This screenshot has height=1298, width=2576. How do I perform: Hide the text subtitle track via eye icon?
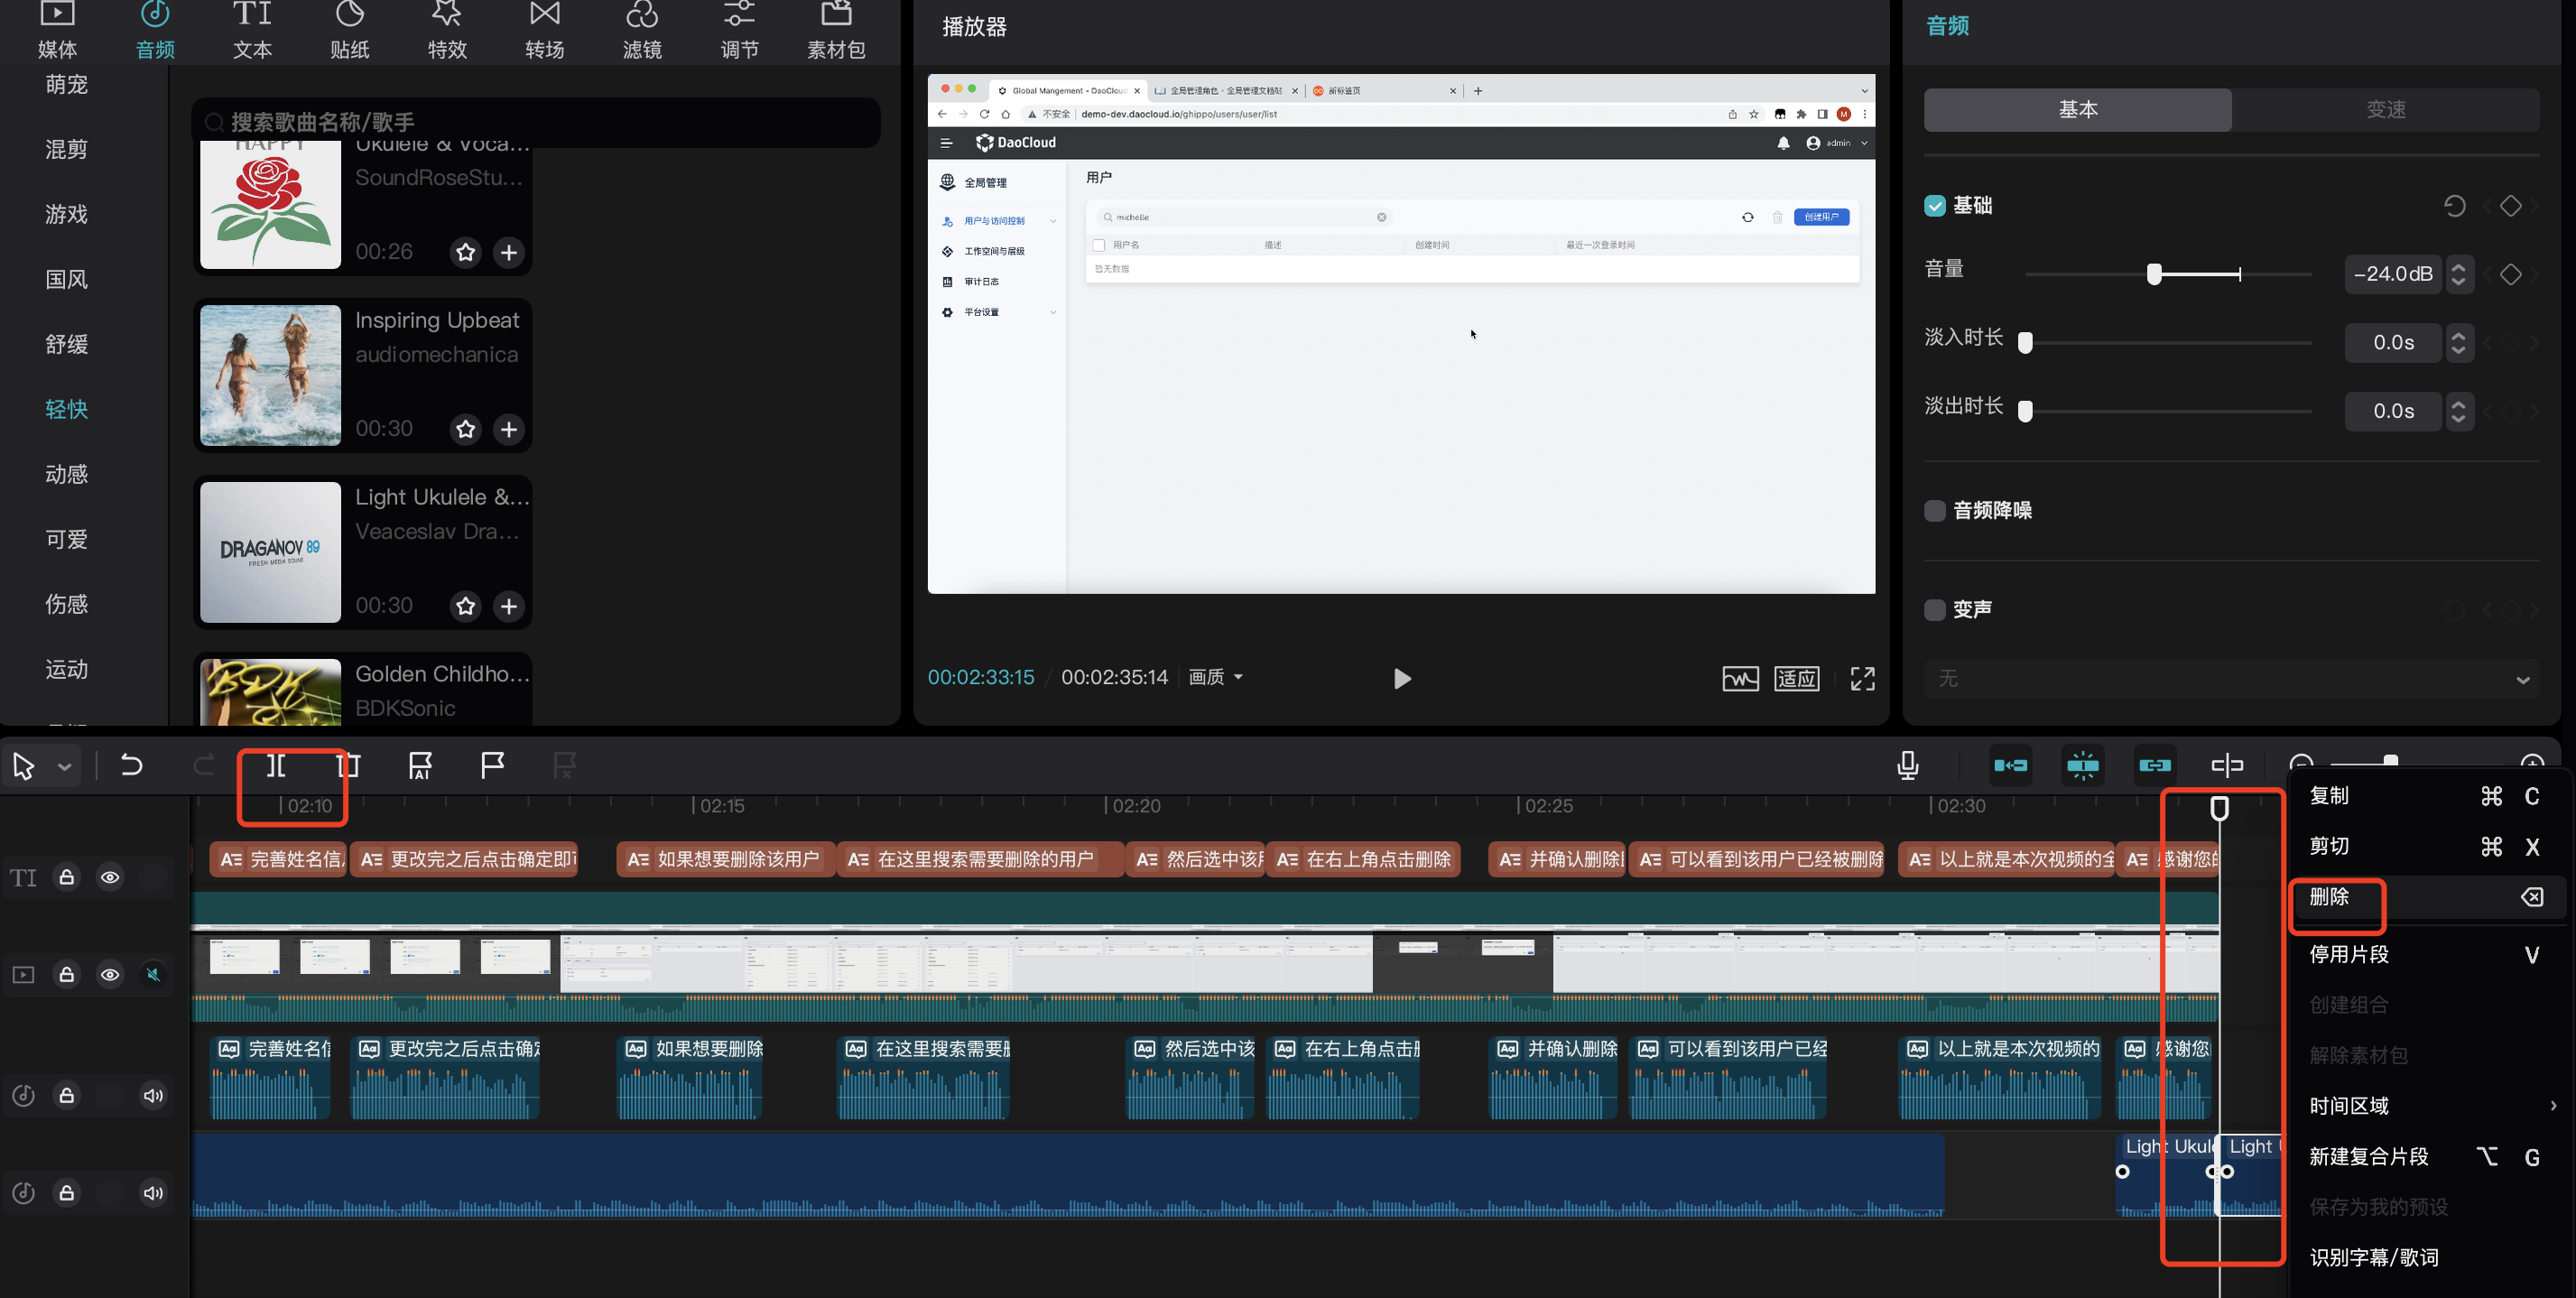(x=110, y=877)
